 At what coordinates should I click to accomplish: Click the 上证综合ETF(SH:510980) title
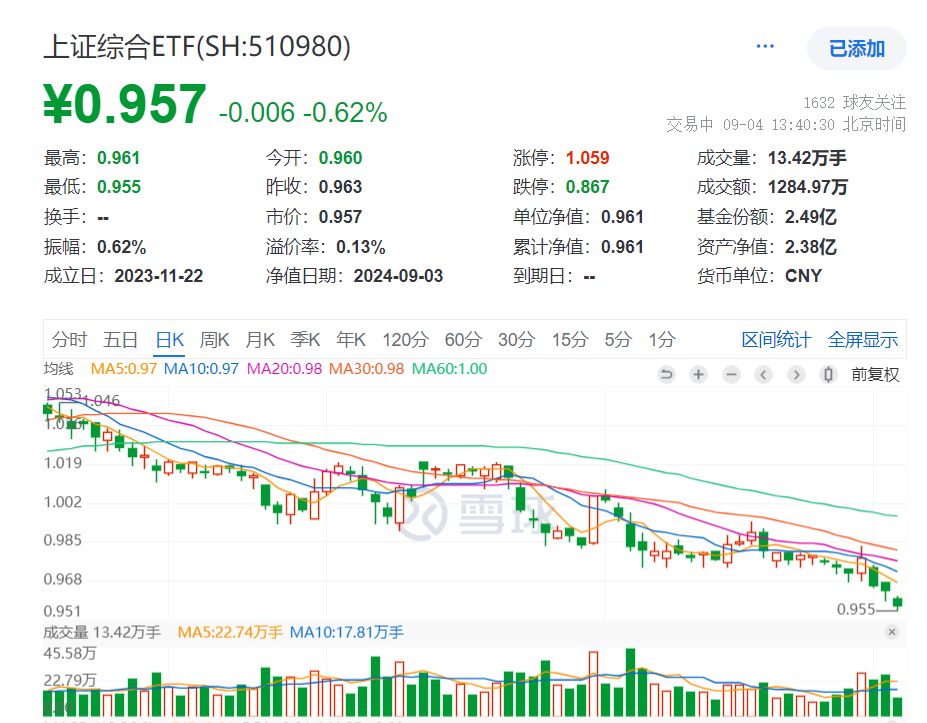click(197, 47)
